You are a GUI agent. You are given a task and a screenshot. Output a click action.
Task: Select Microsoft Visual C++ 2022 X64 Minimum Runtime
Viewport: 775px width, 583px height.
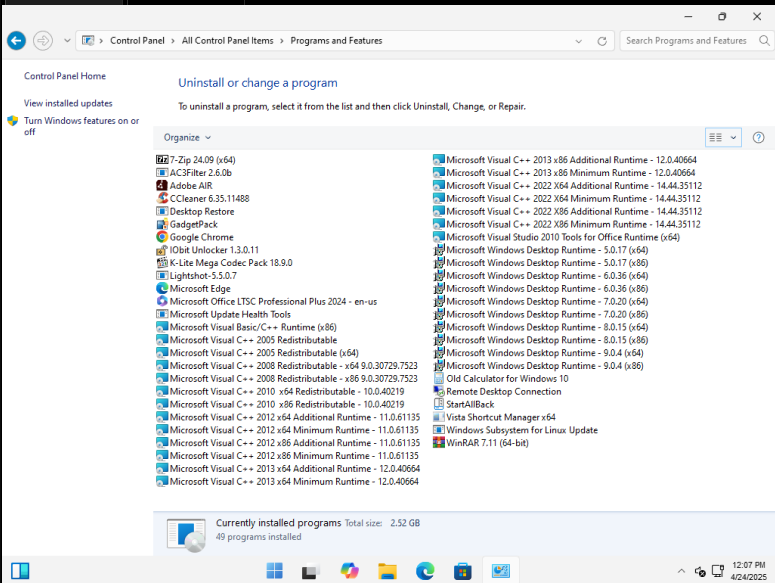(x=567, y=198)
